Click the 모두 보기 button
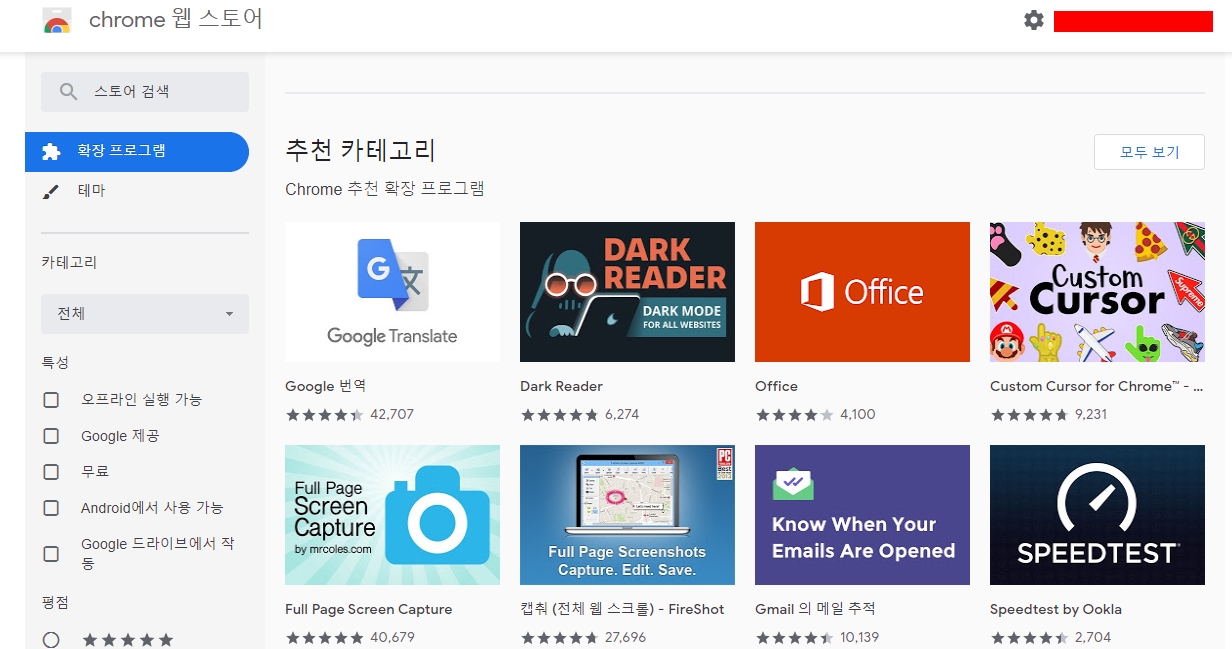 1149,152
